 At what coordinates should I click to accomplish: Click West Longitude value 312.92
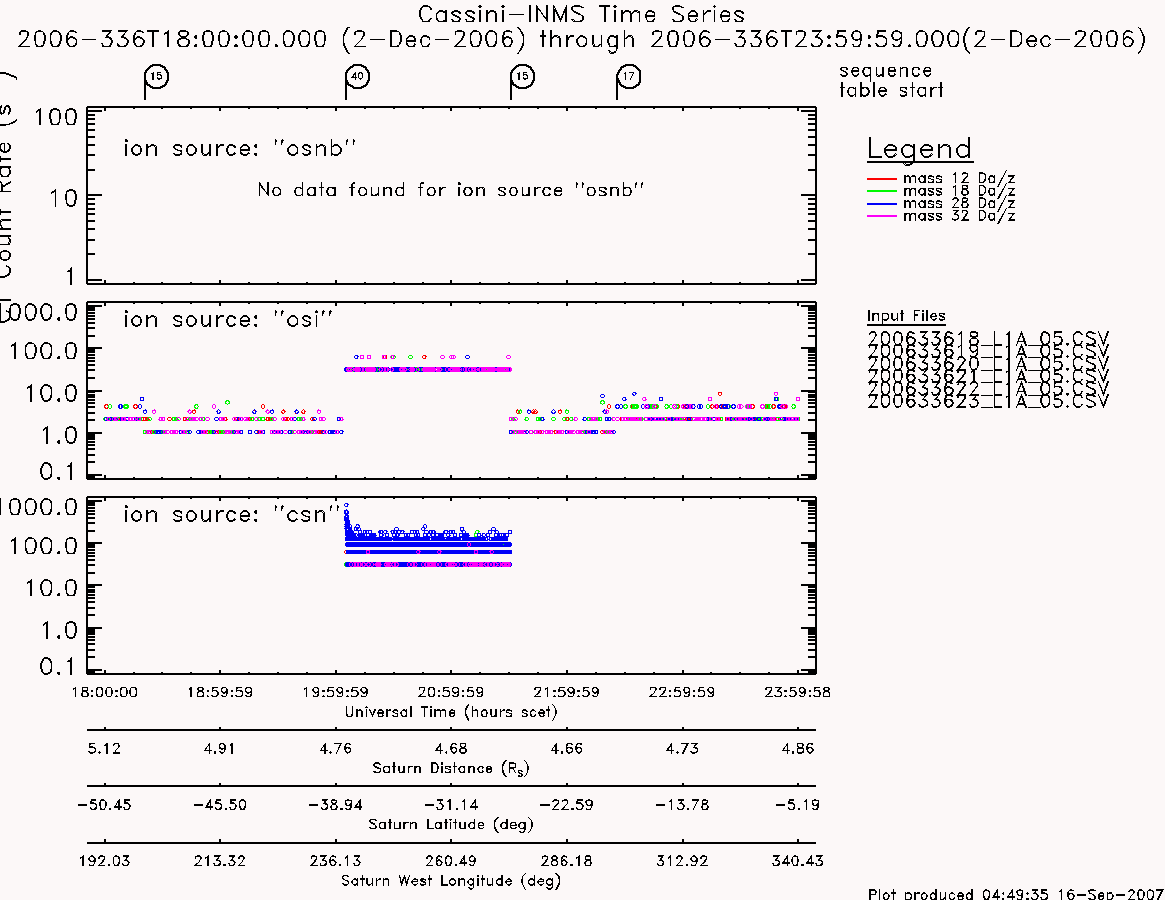point(681,861)
